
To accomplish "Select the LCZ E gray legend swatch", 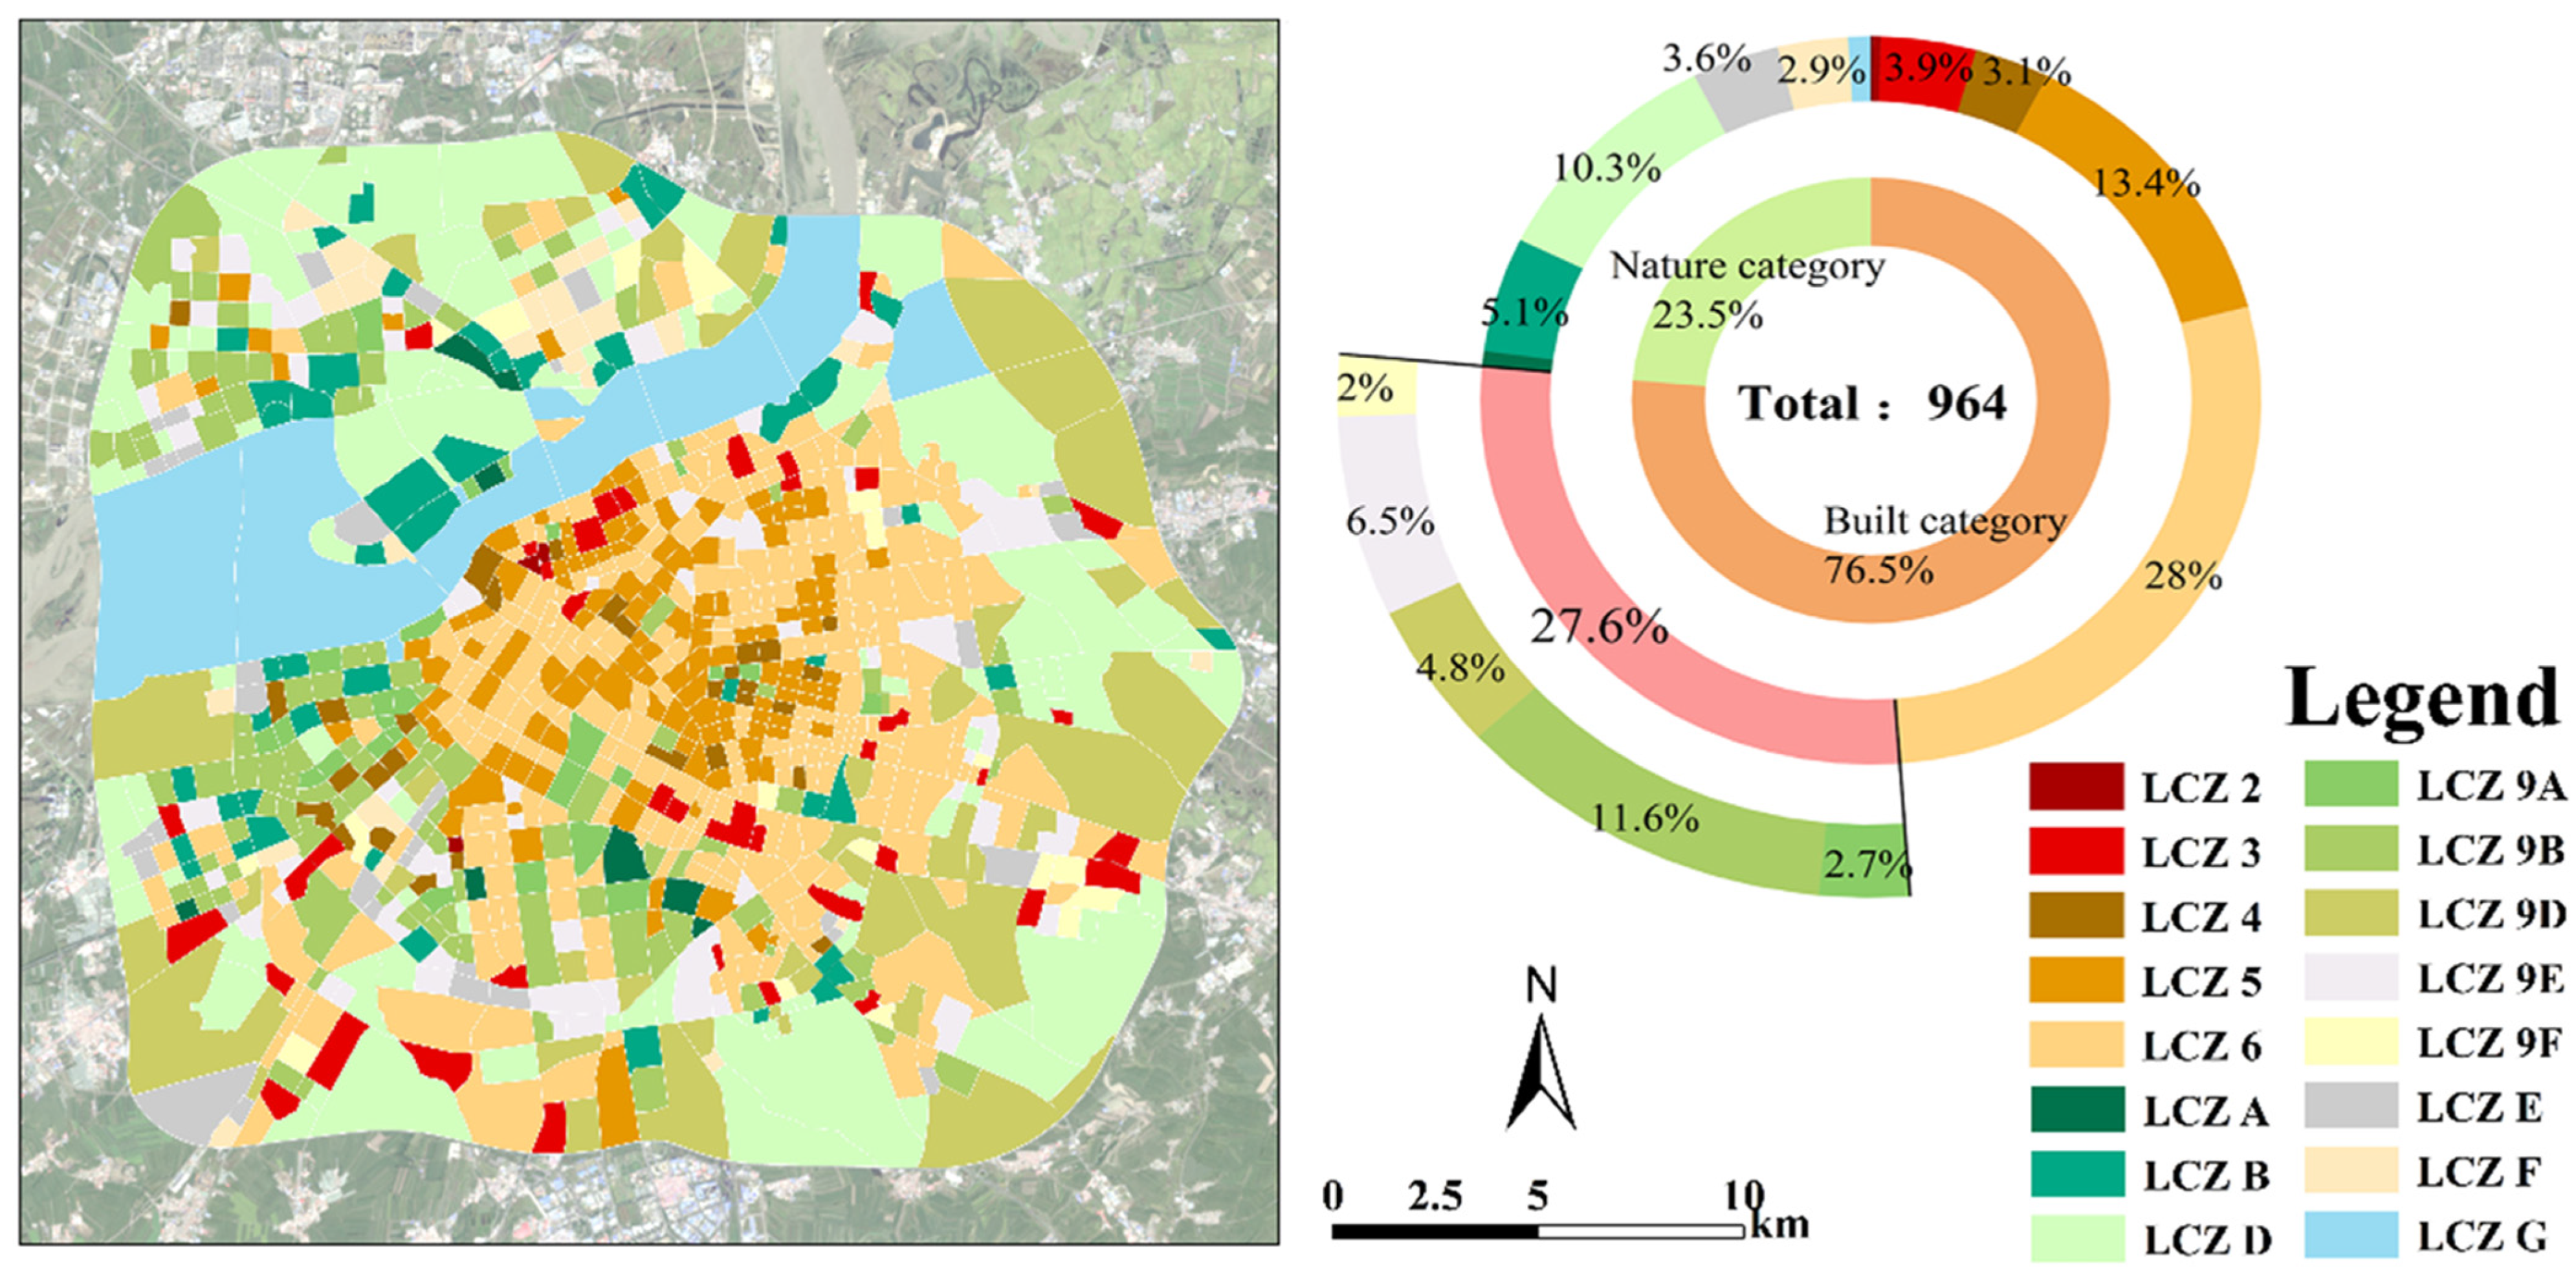I will 2353,1106.
